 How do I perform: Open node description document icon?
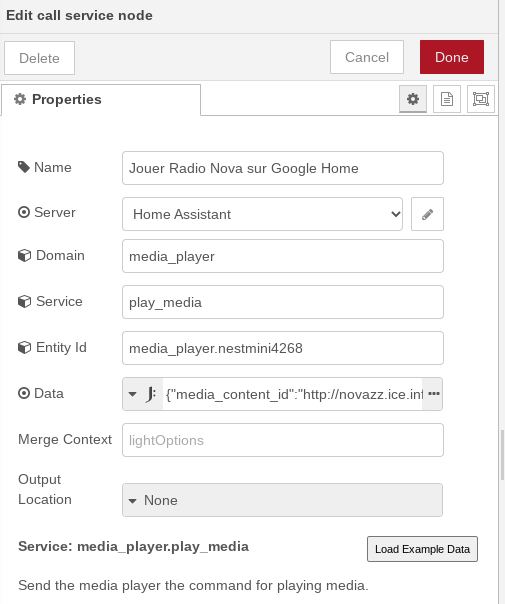(446, 99)
